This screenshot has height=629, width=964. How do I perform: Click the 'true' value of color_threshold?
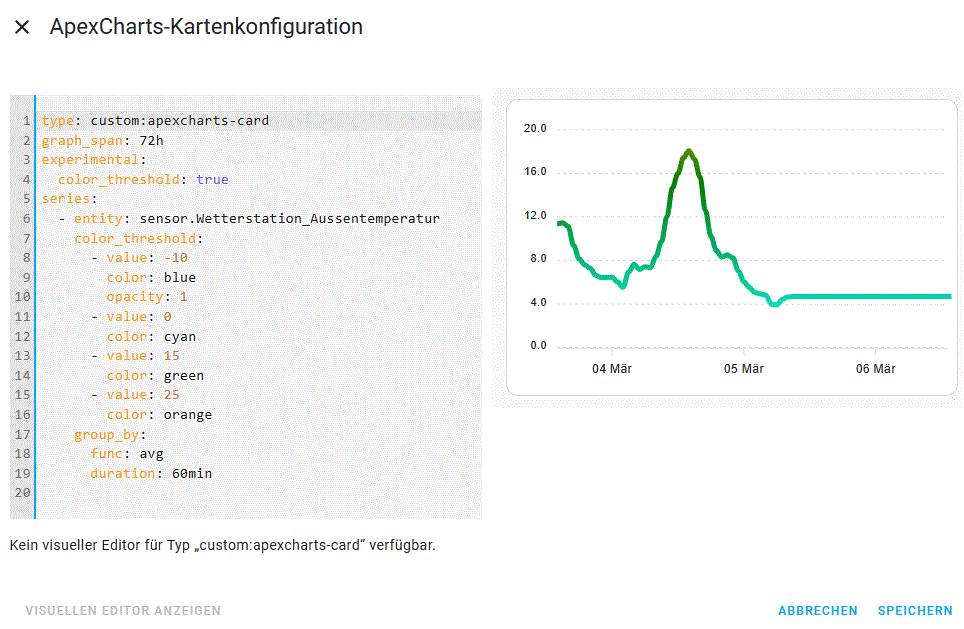(212, 180)
